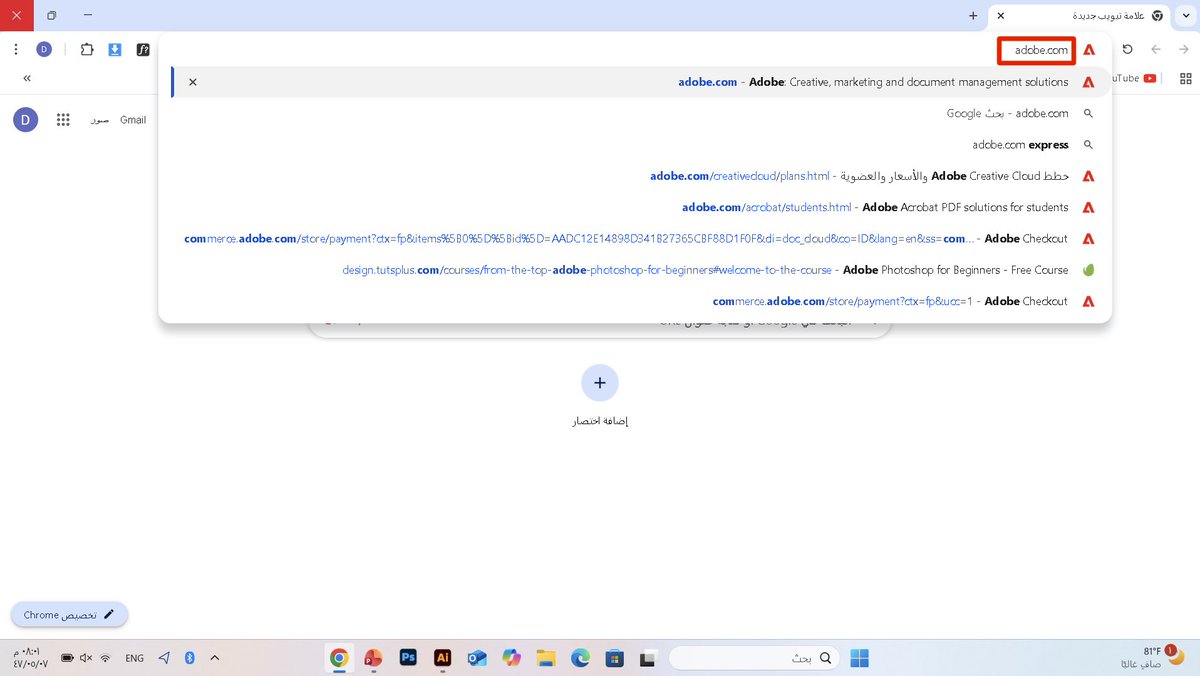Switch the ENG input language indicator

coord(134,658)
